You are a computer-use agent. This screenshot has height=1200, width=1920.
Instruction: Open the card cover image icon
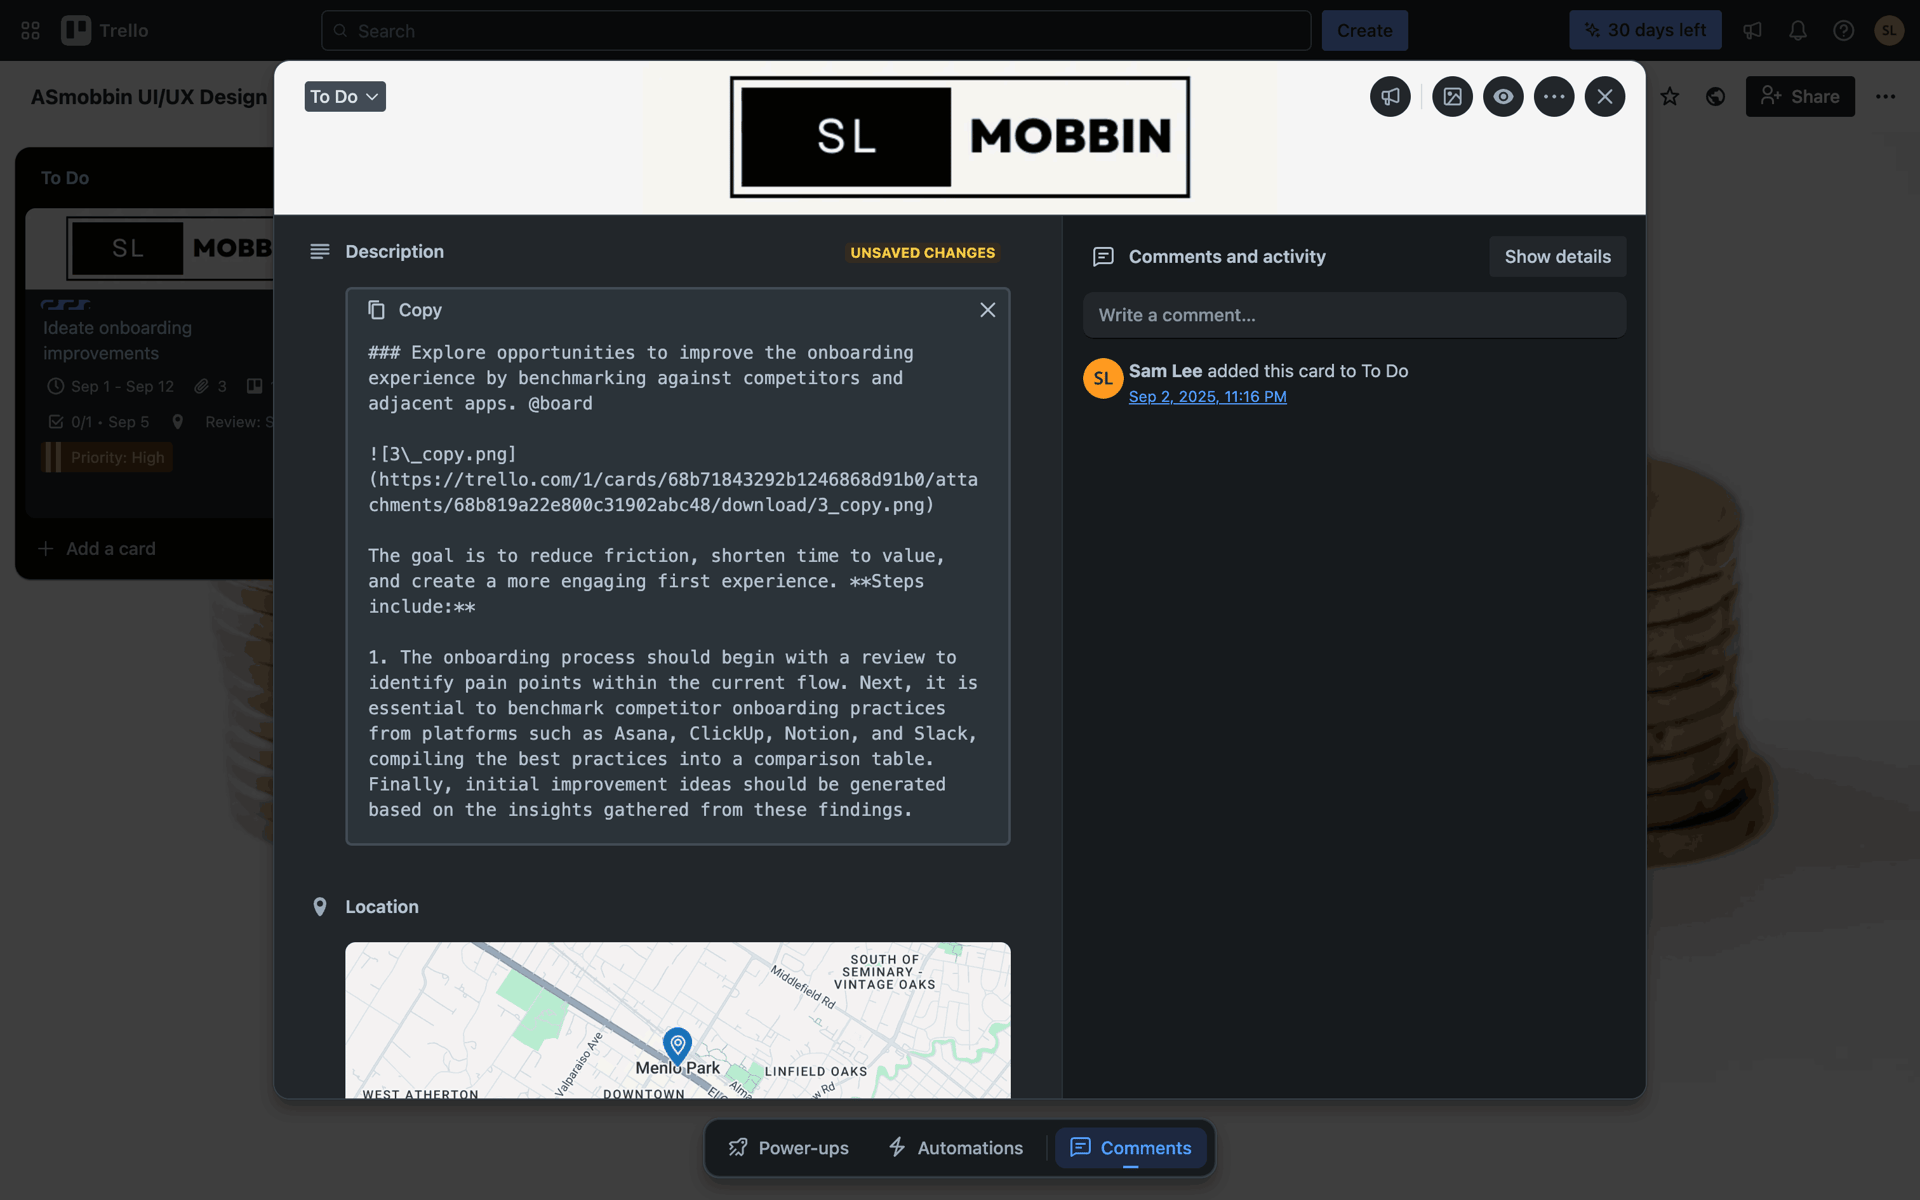tap(1452, 97)
